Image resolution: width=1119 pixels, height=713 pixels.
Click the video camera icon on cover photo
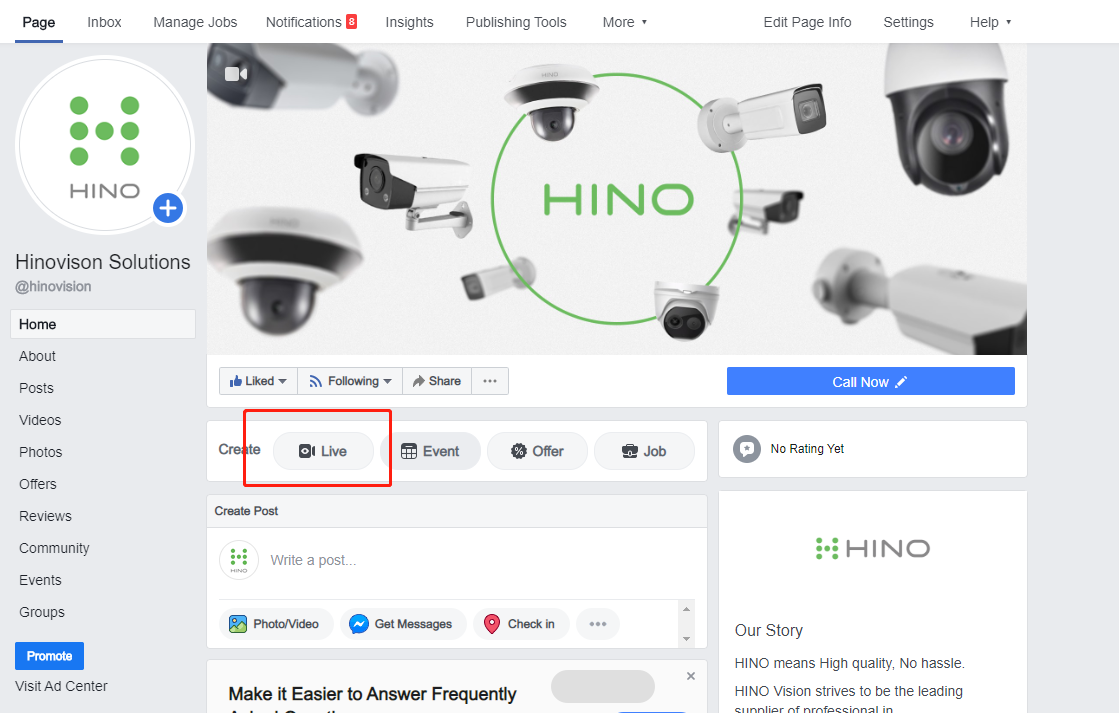coord(236,74)
